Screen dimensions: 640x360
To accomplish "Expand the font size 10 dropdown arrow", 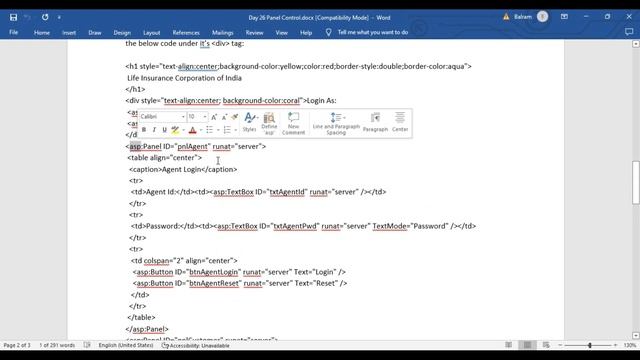I will tap(205, 117).
